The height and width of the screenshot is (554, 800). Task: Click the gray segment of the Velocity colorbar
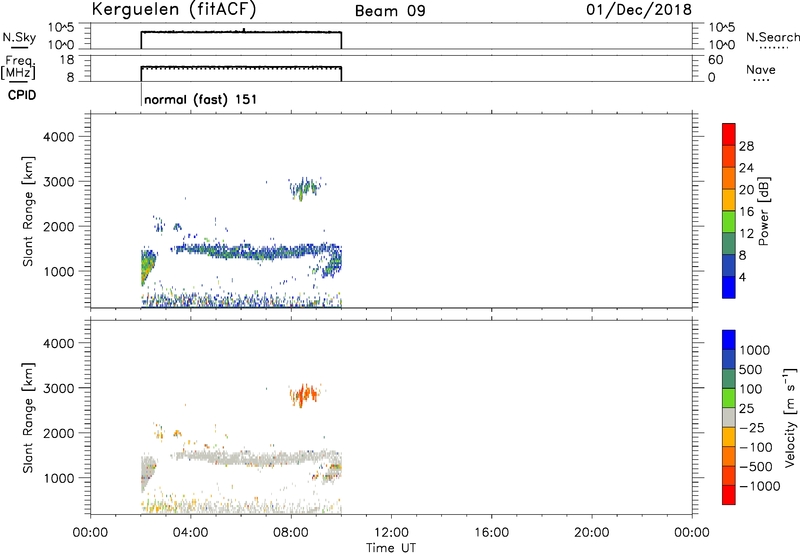click(x=729, y=417)
